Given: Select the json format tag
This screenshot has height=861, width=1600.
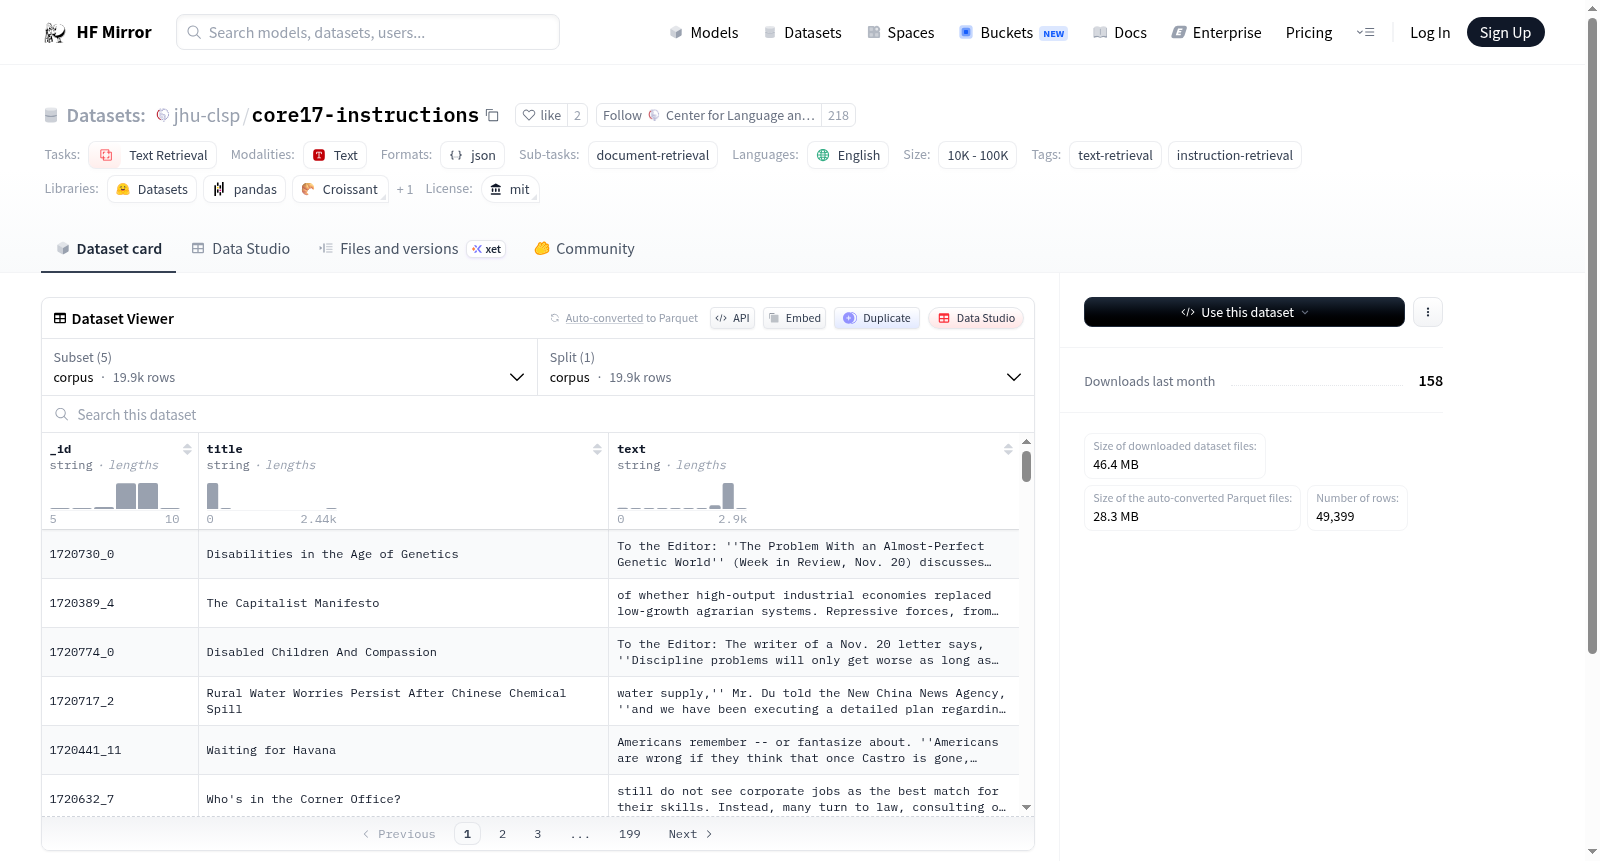Looking at the screenshot, I should [x=472, y=155].
